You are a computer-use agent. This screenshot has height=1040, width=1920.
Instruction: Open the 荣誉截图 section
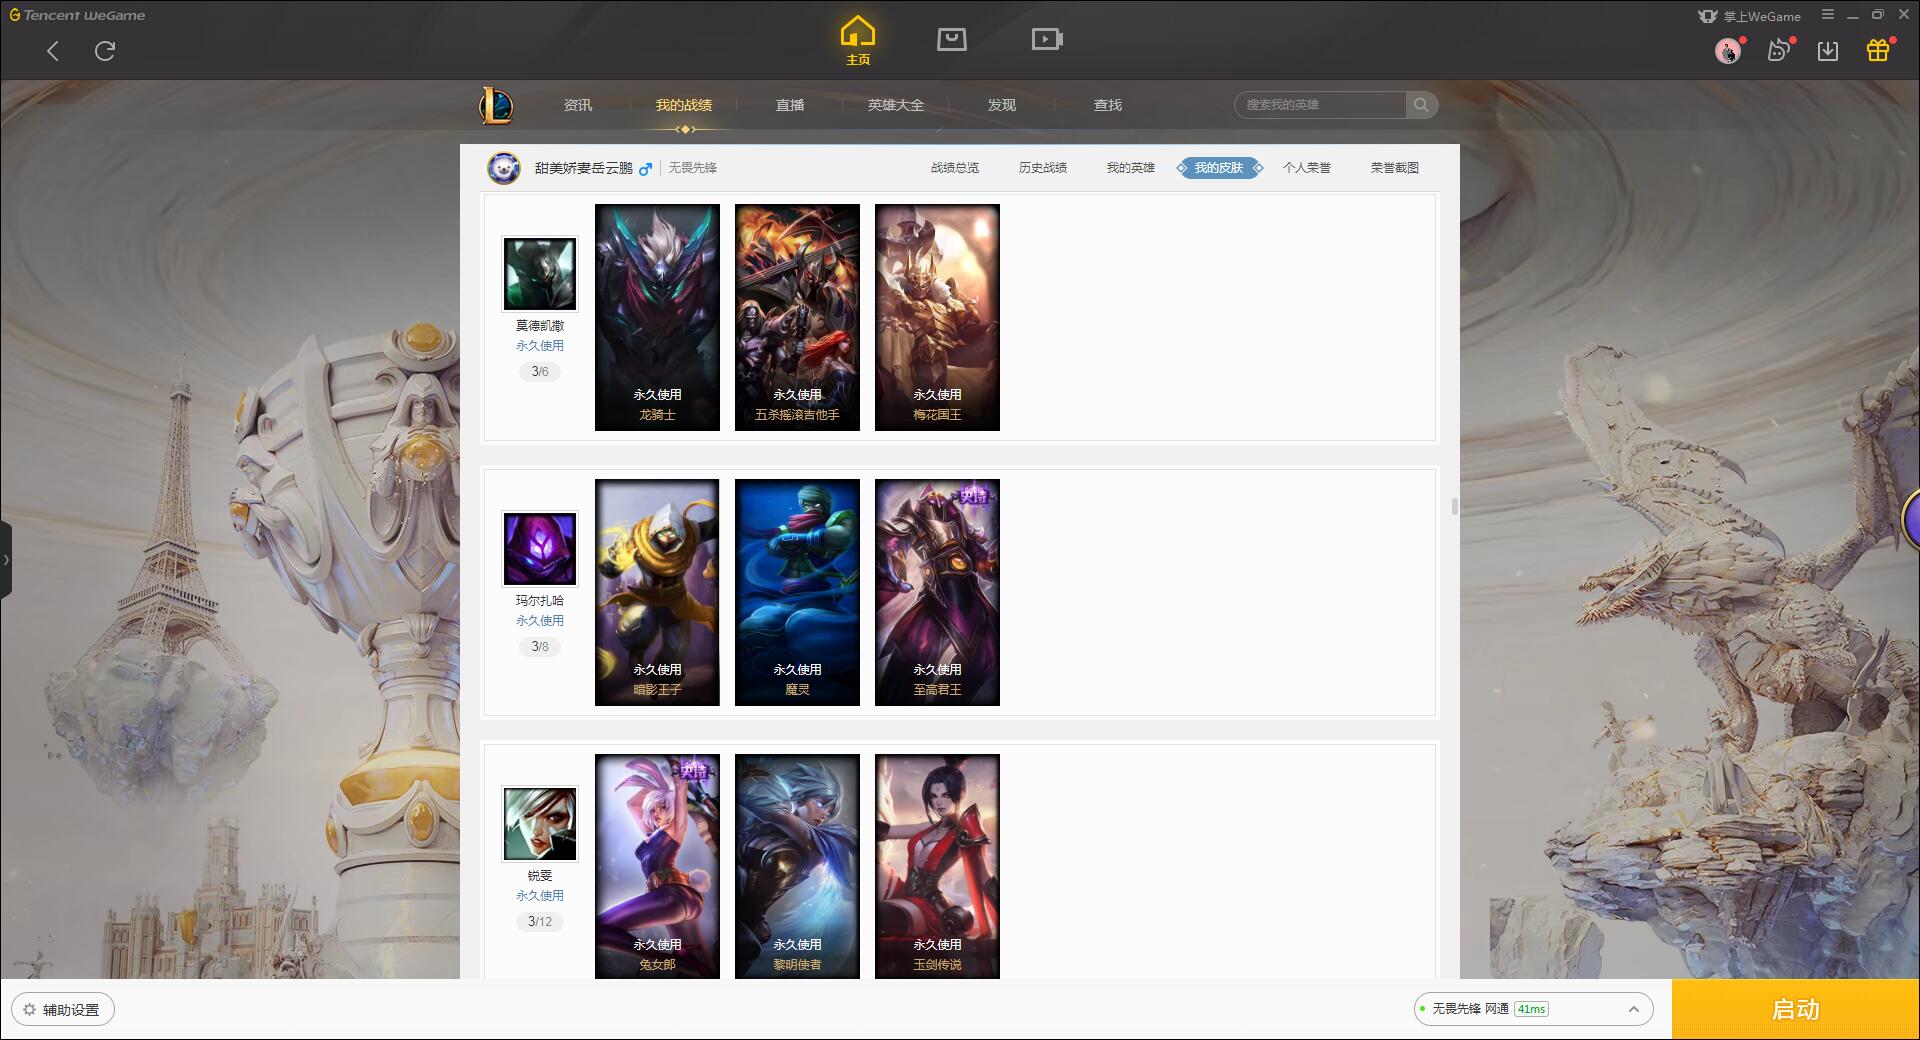(x=1395, y=168)
